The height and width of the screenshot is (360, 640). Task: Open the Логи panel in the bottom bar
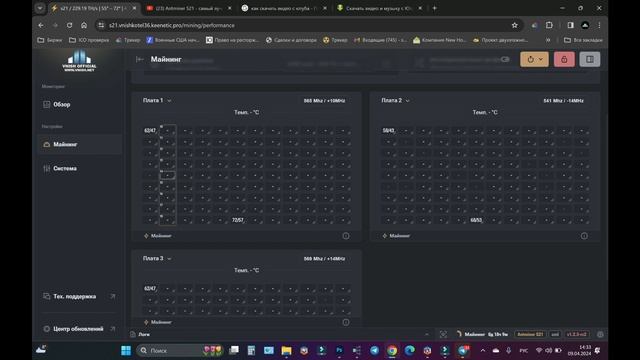point(140,334)
